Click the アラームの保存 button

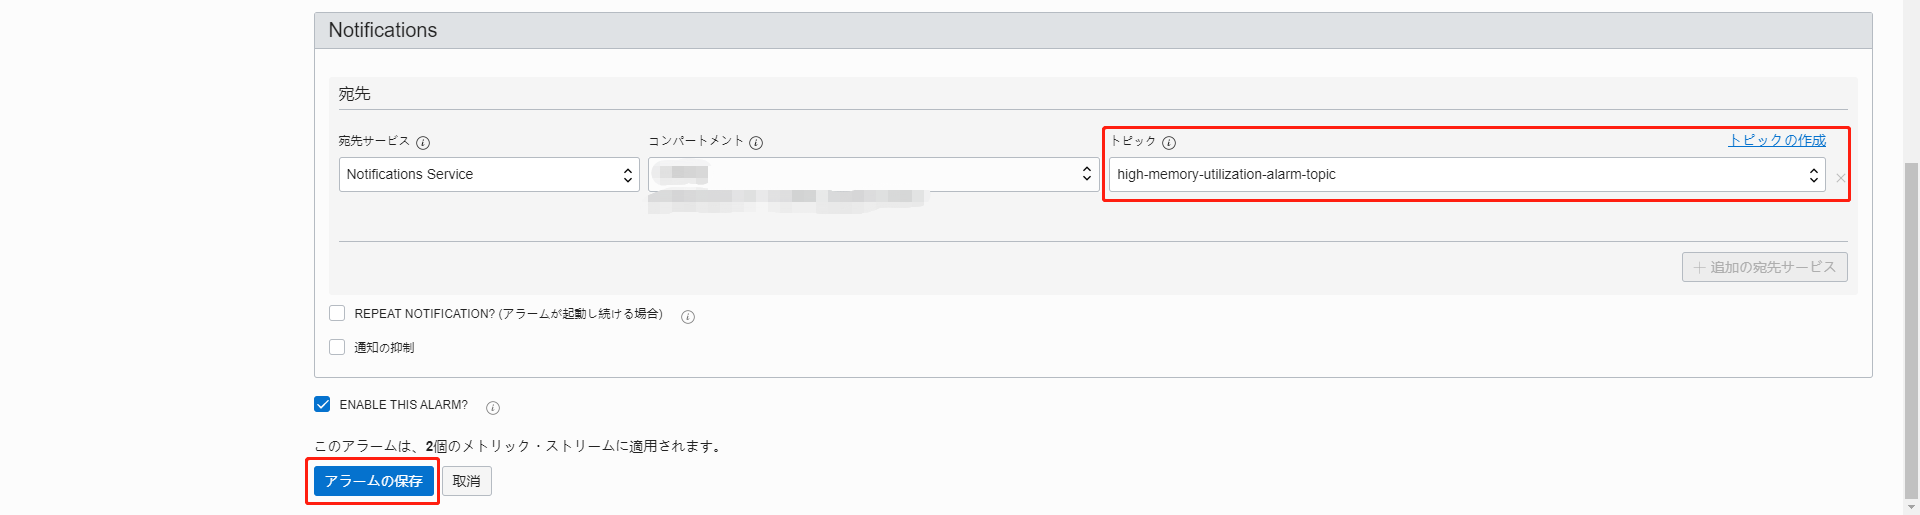tap(373, 481)
